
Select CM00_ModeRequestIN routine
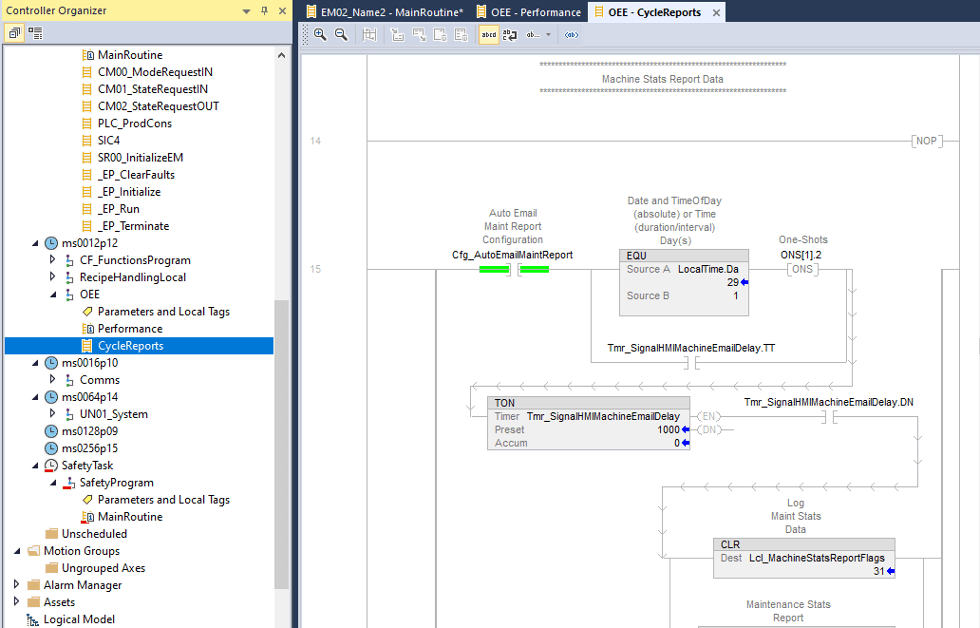[155, 72]
